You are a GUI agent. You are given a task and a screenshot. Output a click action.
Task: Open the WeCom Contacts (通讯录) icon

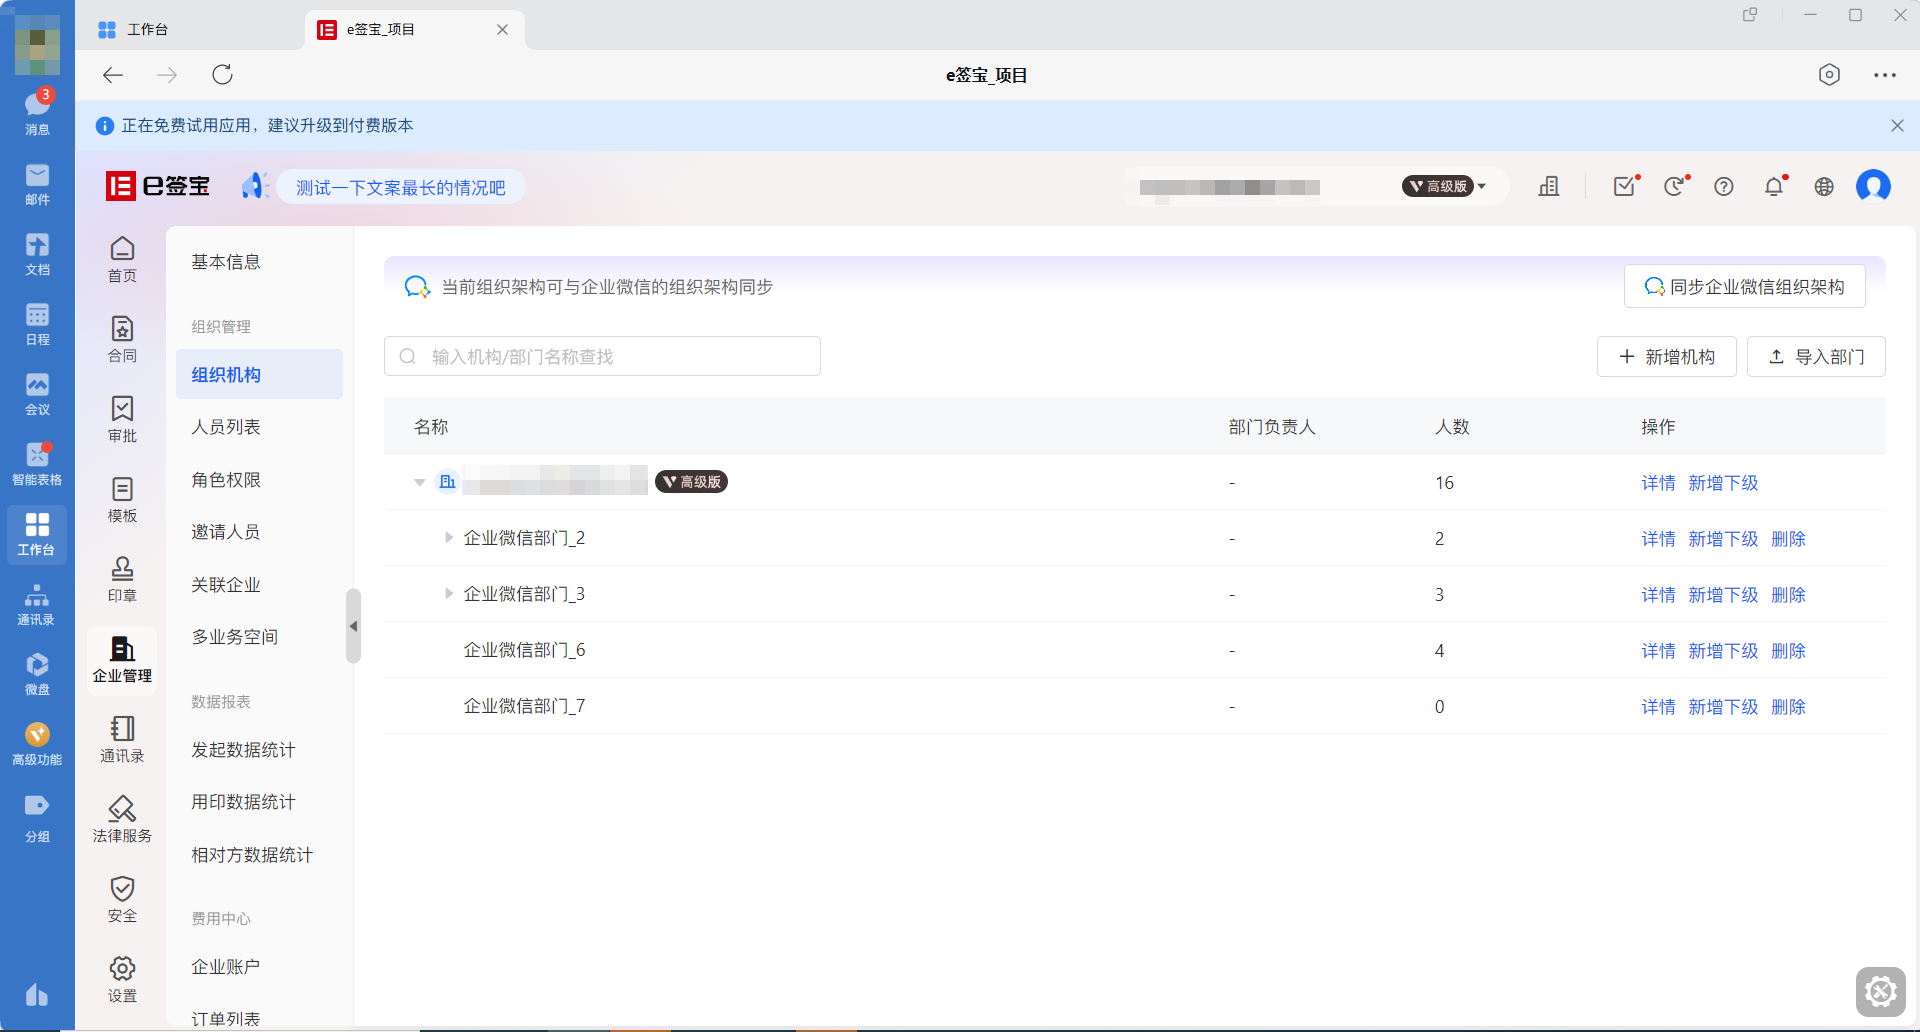click(x=37, y=604)
